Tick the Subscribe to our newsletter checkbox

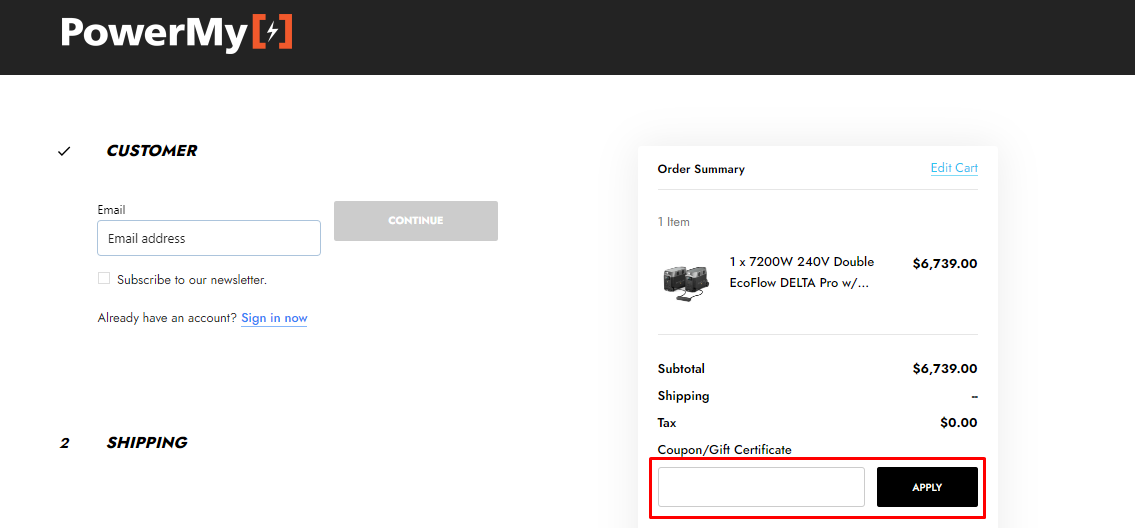(x=104, y=278)
